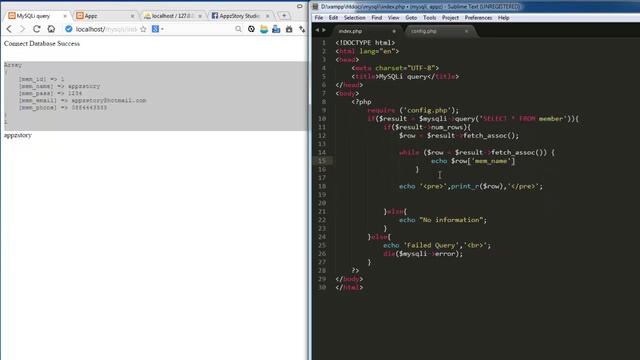Image resolution: width=640 pixels, height=360 pixels.
Task: Click the blue download extension icon
Action: click(276, 29)
